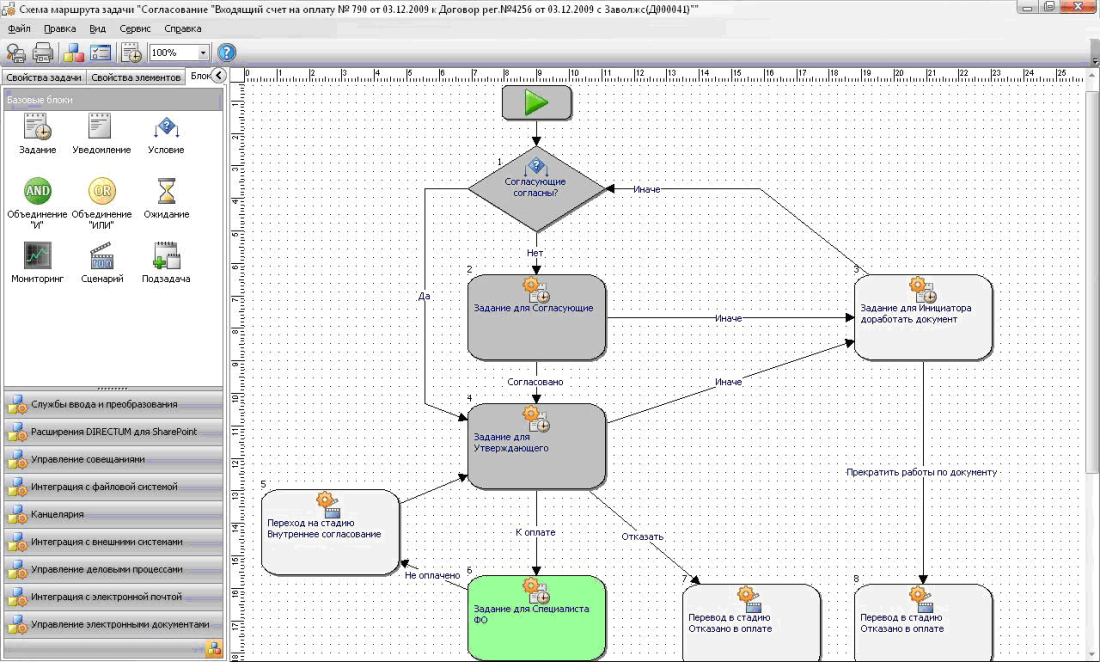1100x662 pixels.
Task: Select block 7 Перевод в стадию Отказано
Action: 751,622
